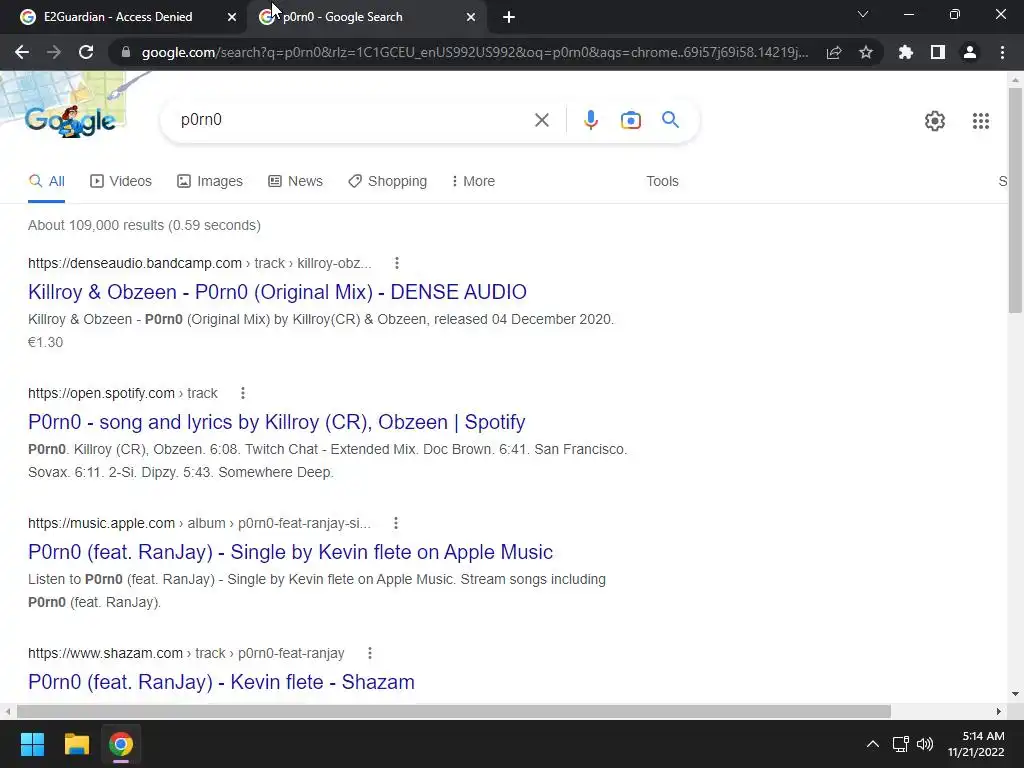1024x768 pixels.
Task: Switch to News results
Action: tap(295, 182)
